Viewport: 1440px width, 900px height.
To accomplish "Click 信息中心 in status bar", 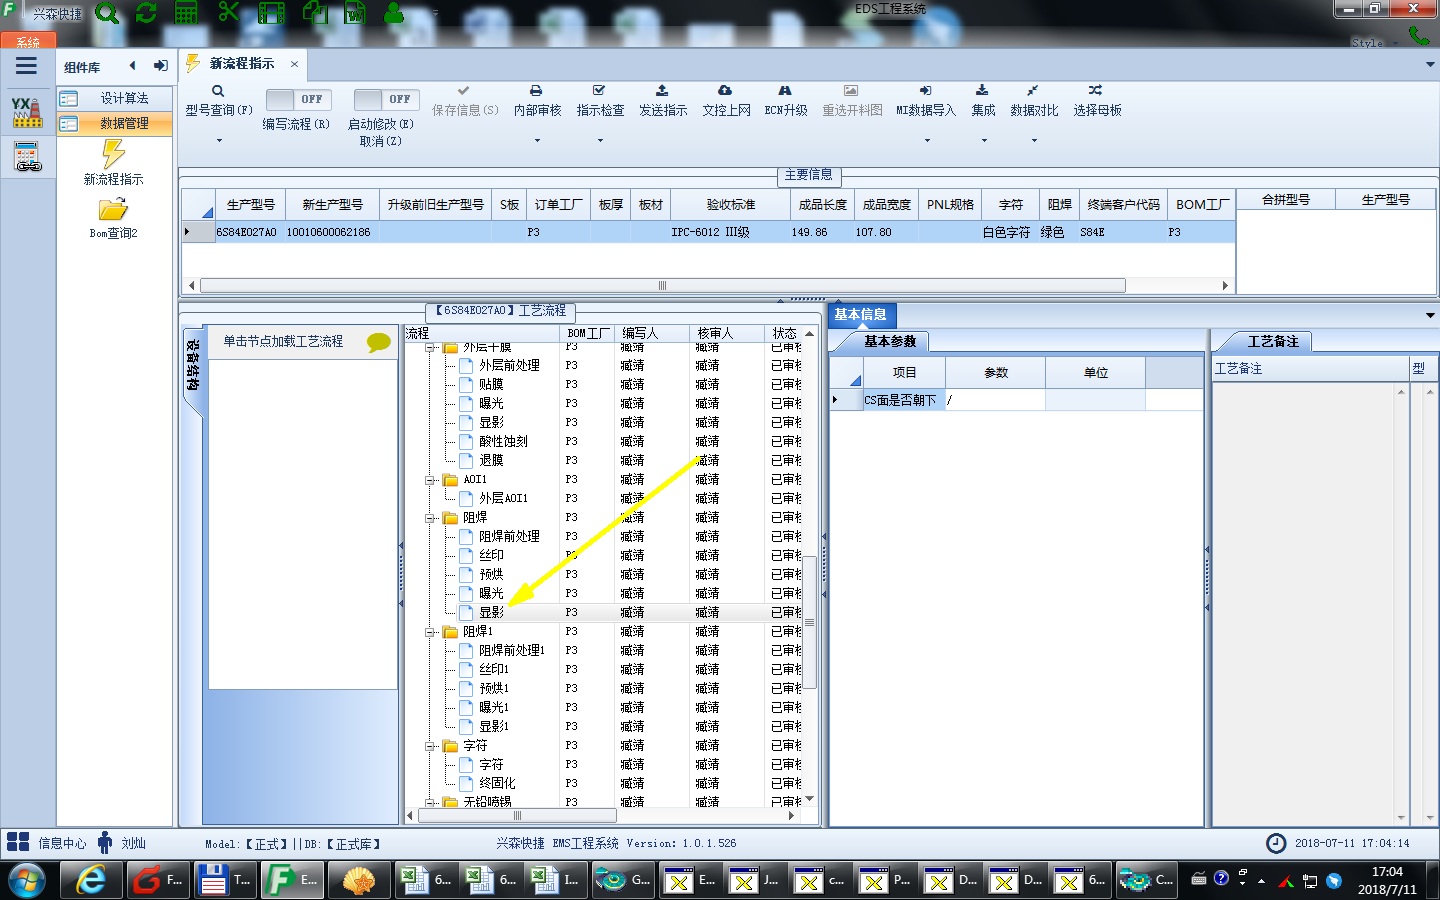I will pyautogui.click(x=49, y=843).
